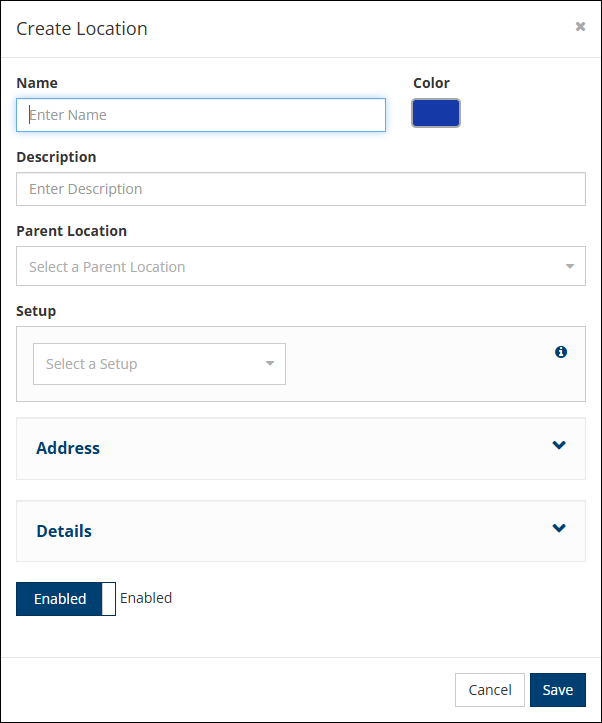
Task: Expand the Details section
Action: 300,531
